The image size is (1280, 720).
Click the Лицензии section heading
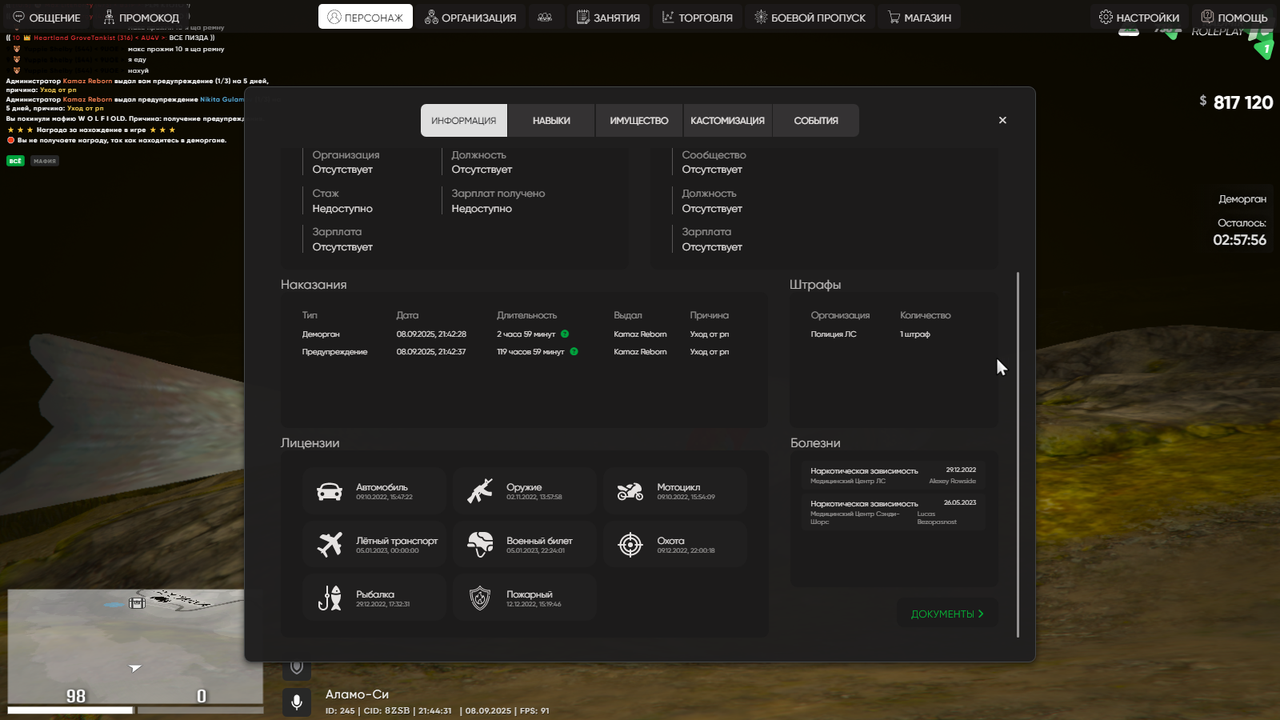point(310,443)
